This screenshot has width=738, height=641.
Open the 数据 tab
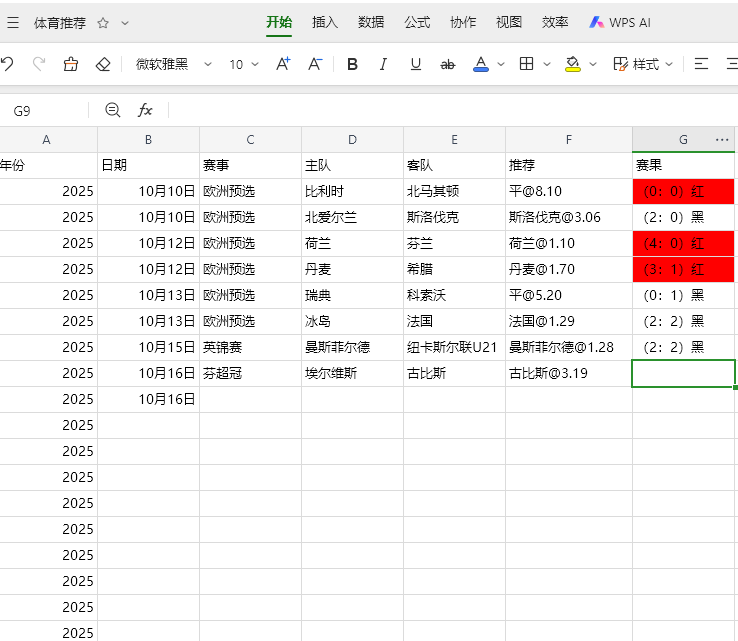click(x=371, y=23)
